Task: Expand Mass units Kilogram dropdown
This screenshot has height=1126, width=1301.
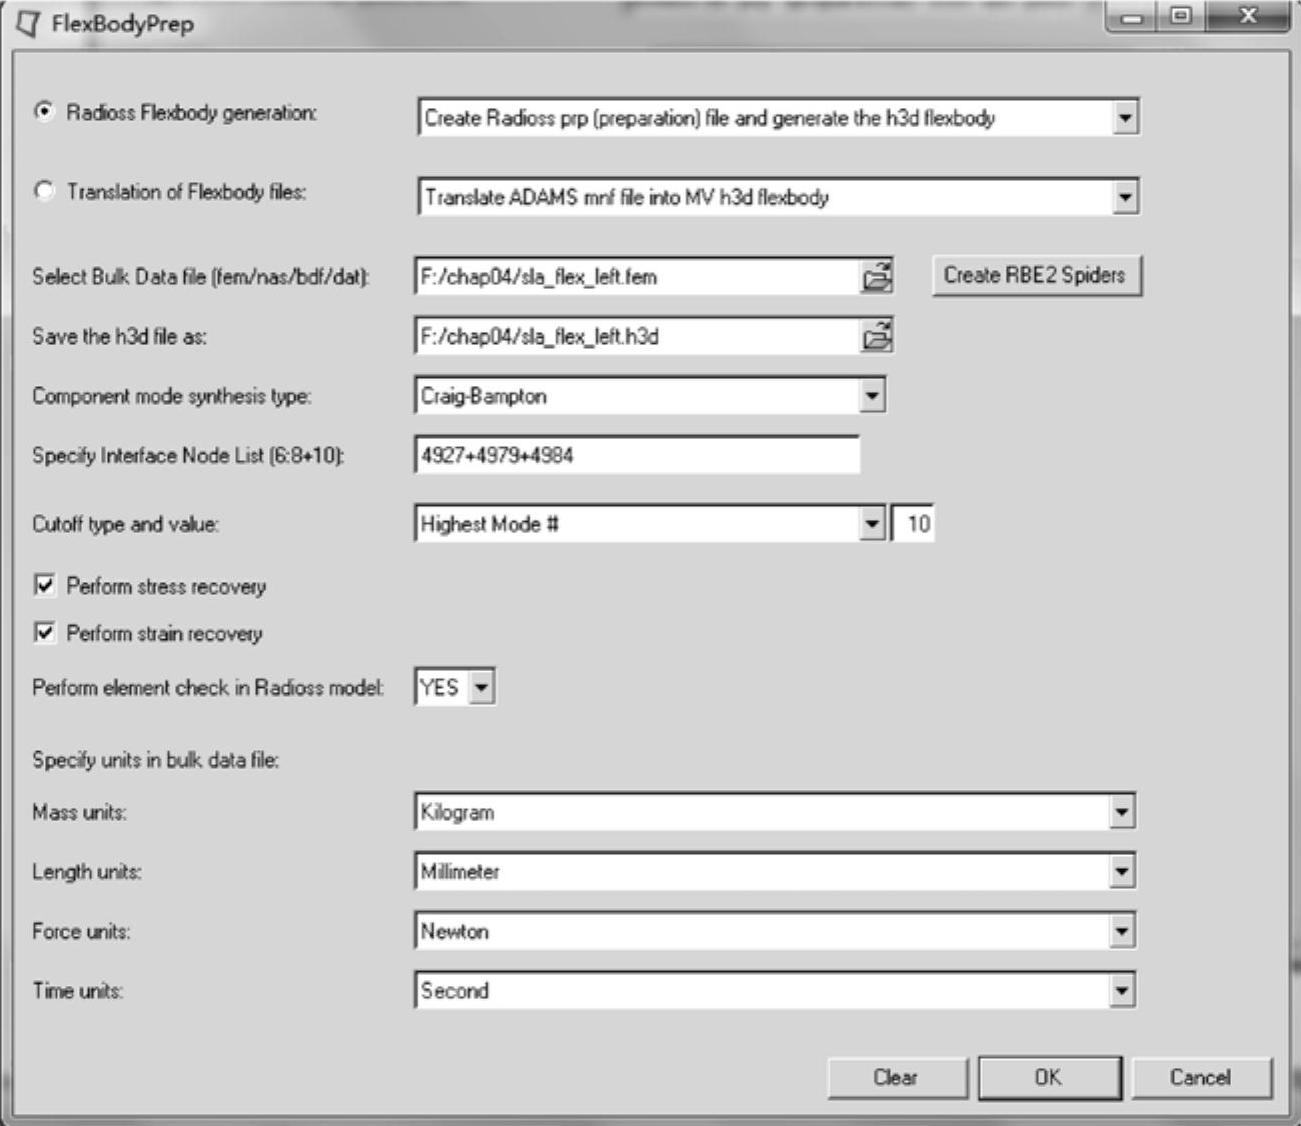Action: (1122, 812)
